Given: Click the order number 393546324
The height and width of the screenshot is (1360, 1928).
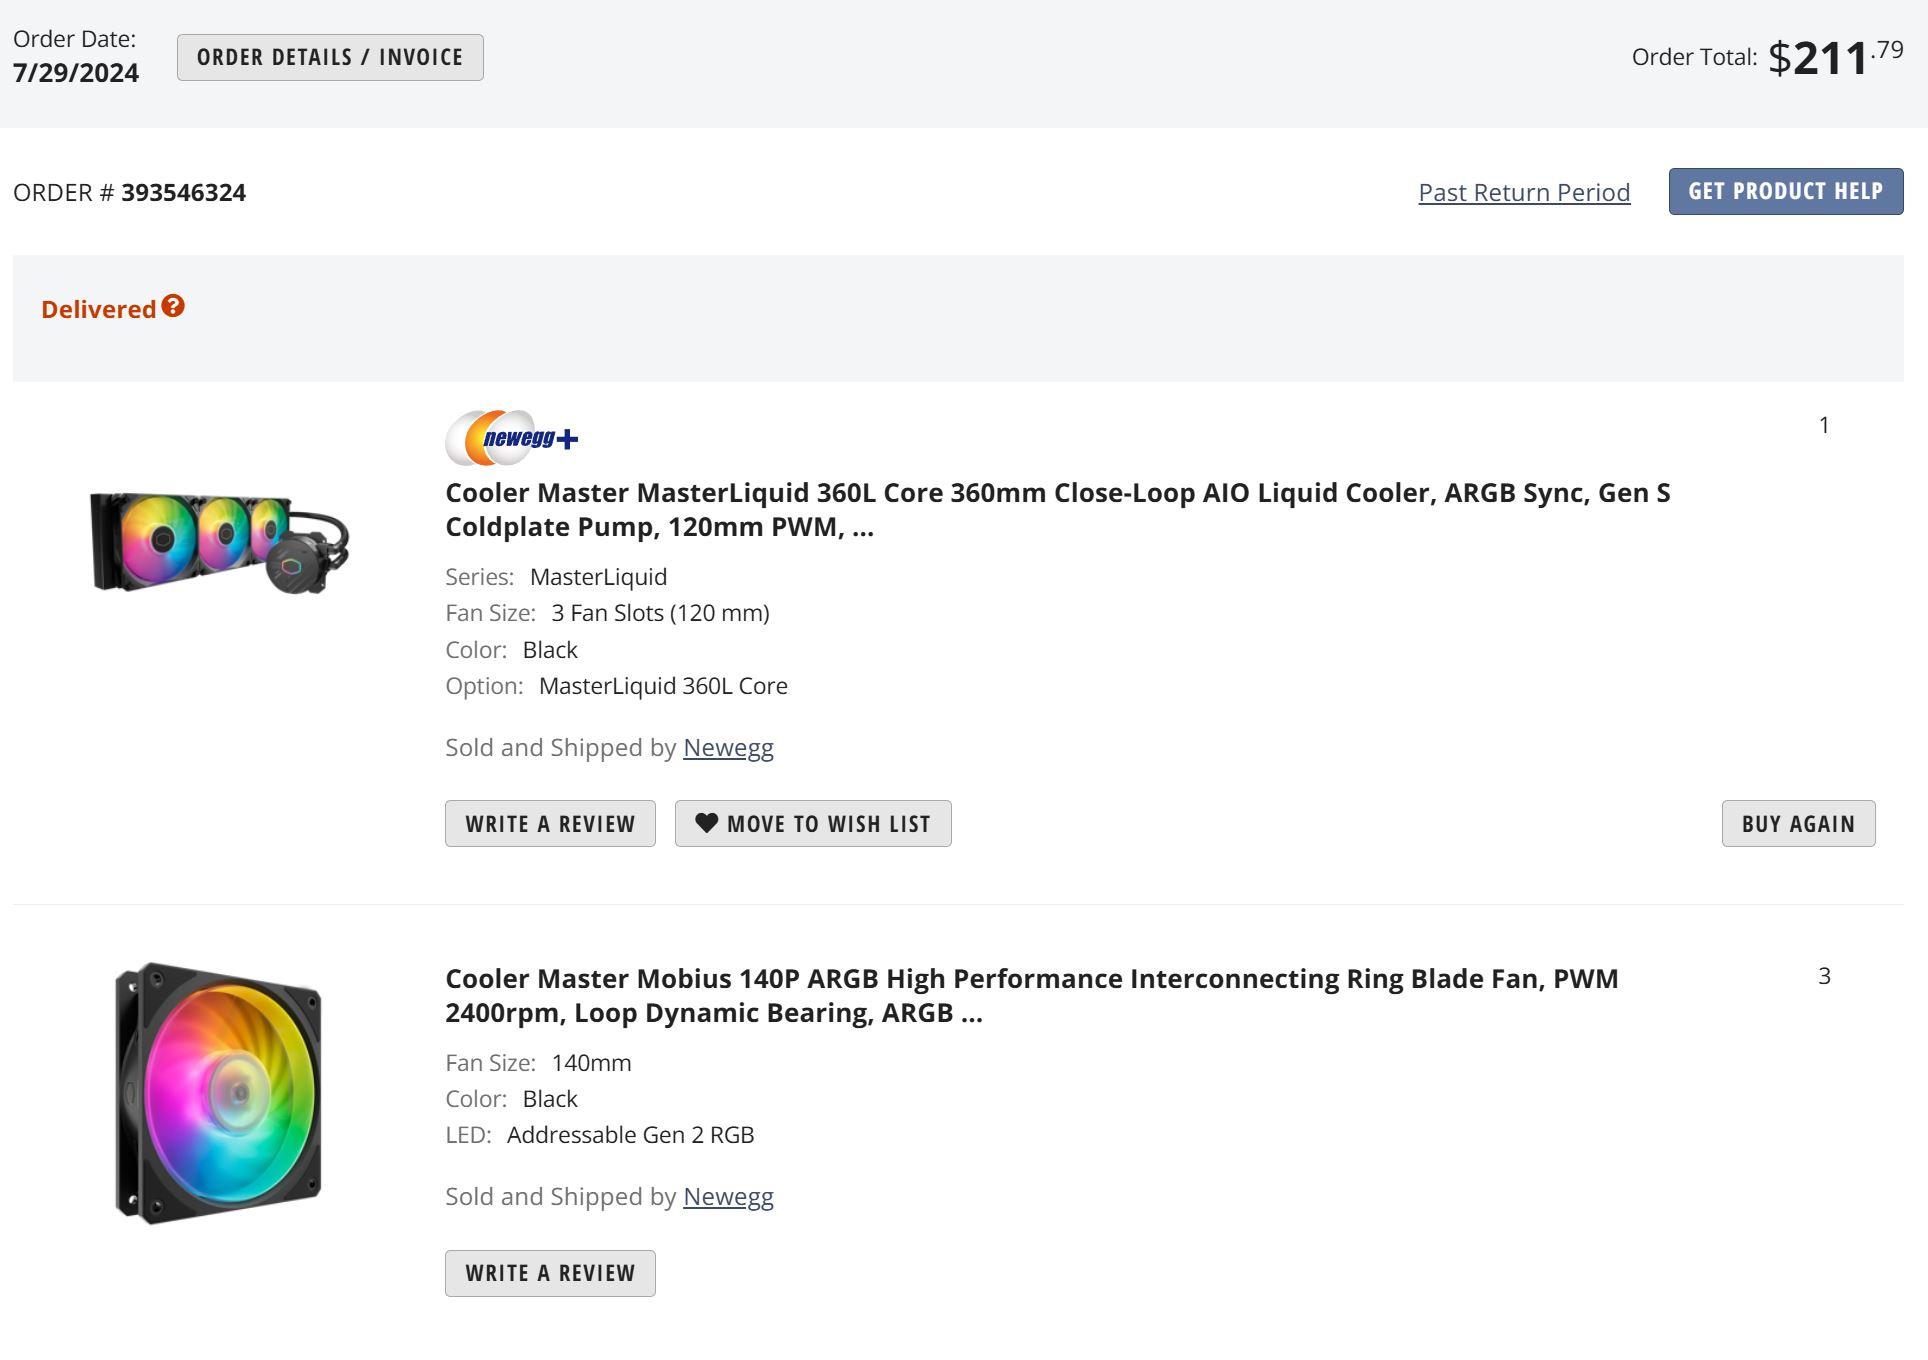Looking at the screenshot, I should tap(183, 192).
